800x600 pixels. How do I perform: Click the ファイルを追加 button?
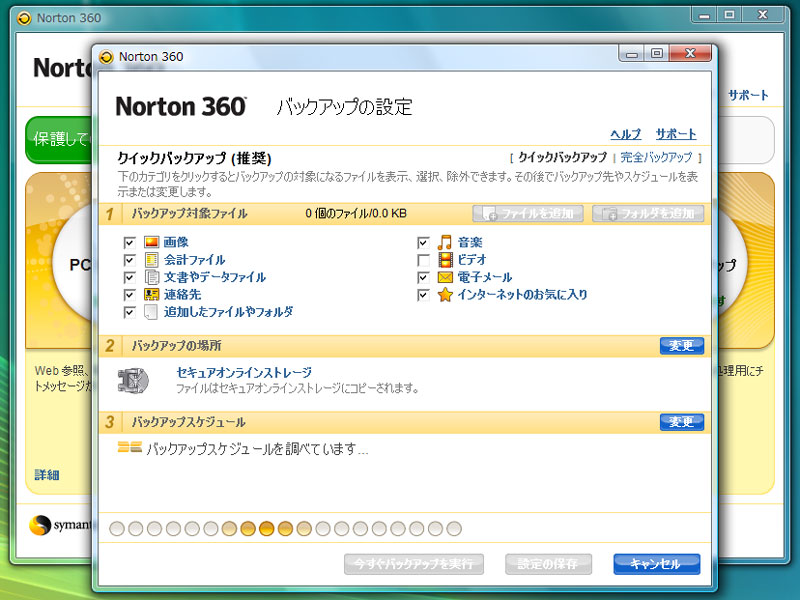[528, 213]
